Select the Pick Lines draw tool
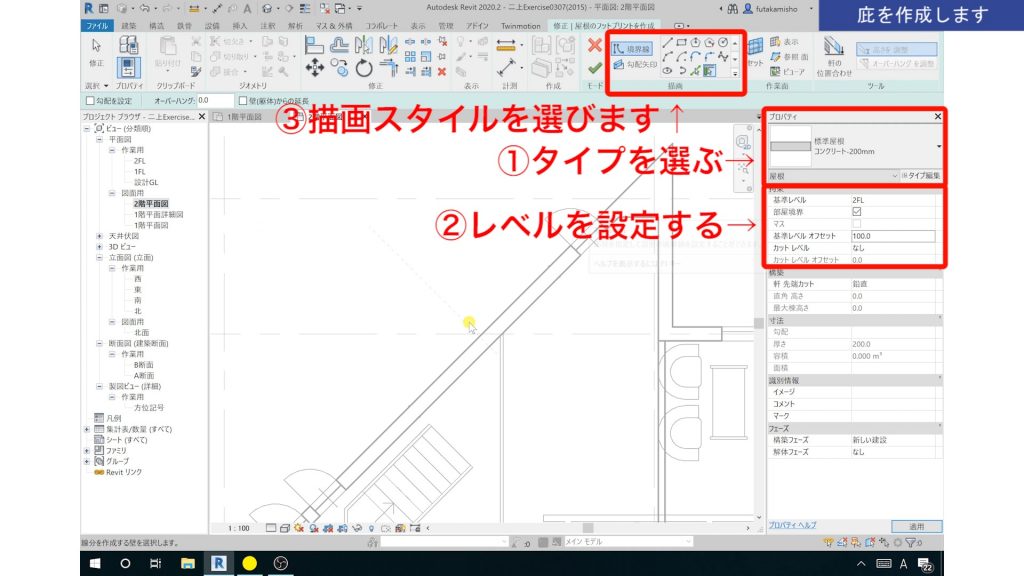1024x576 pixels. [697, 72]
